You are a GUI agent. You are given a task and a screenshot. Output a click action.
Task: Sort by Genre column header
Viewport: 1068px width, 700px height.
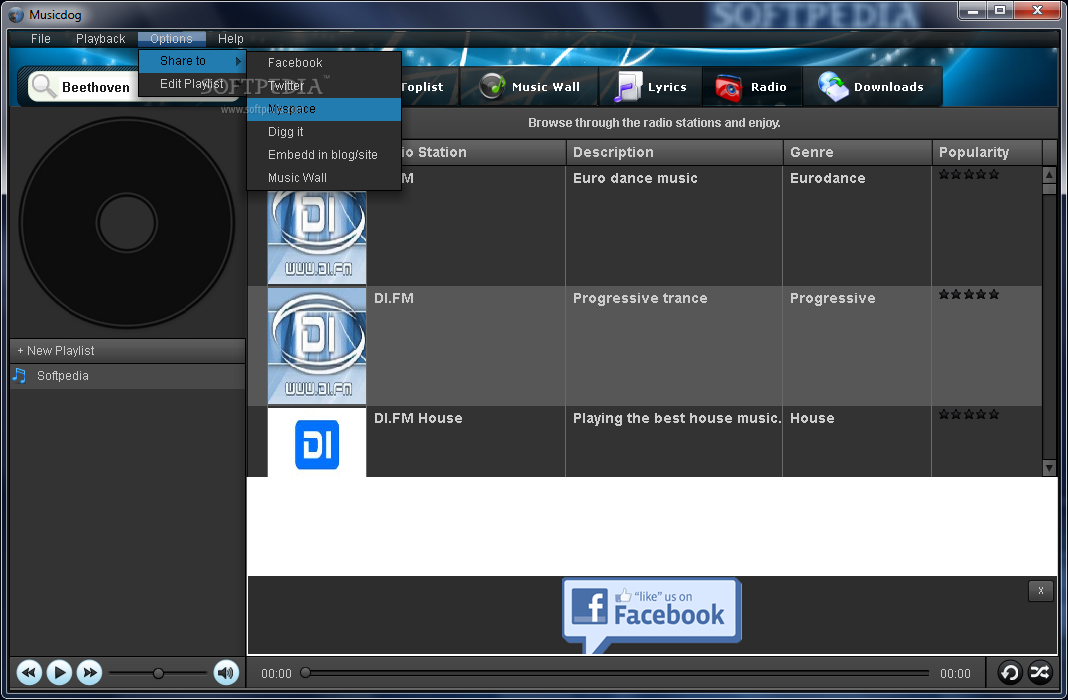click(858, 153)
